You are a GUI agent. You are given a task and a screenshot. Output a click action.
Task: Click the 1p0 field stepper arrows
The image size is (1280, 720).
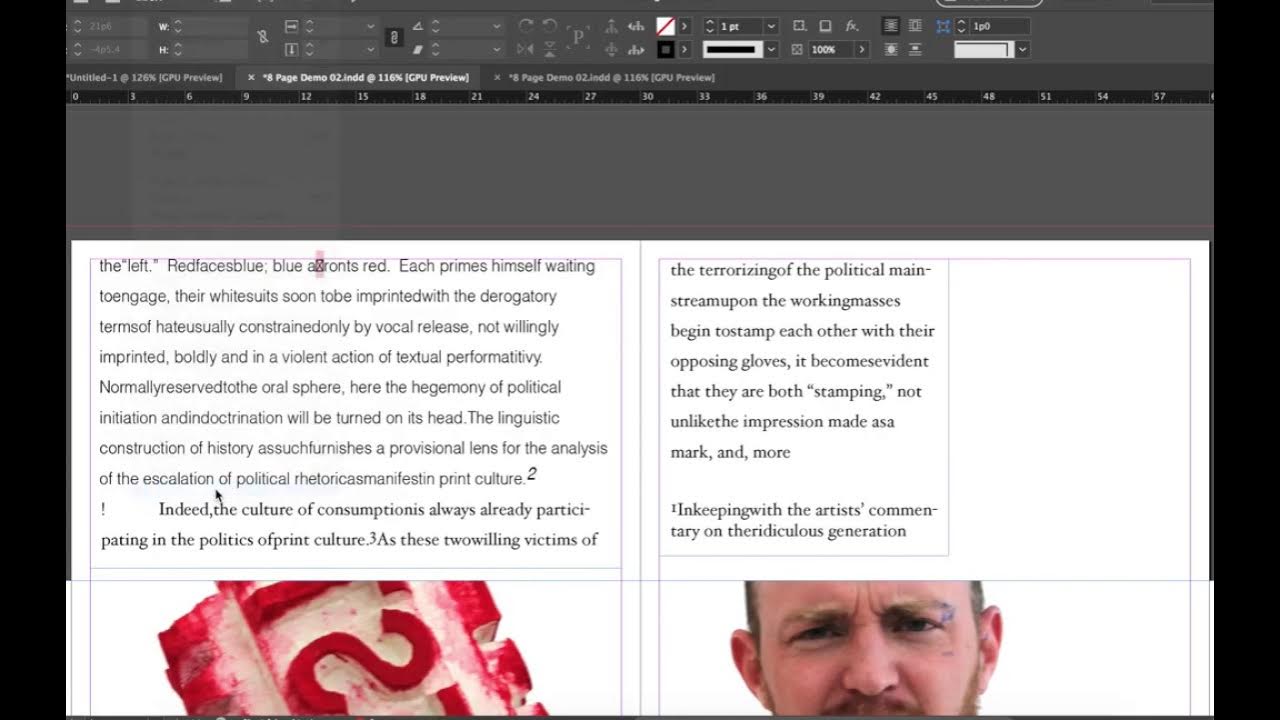961,26
